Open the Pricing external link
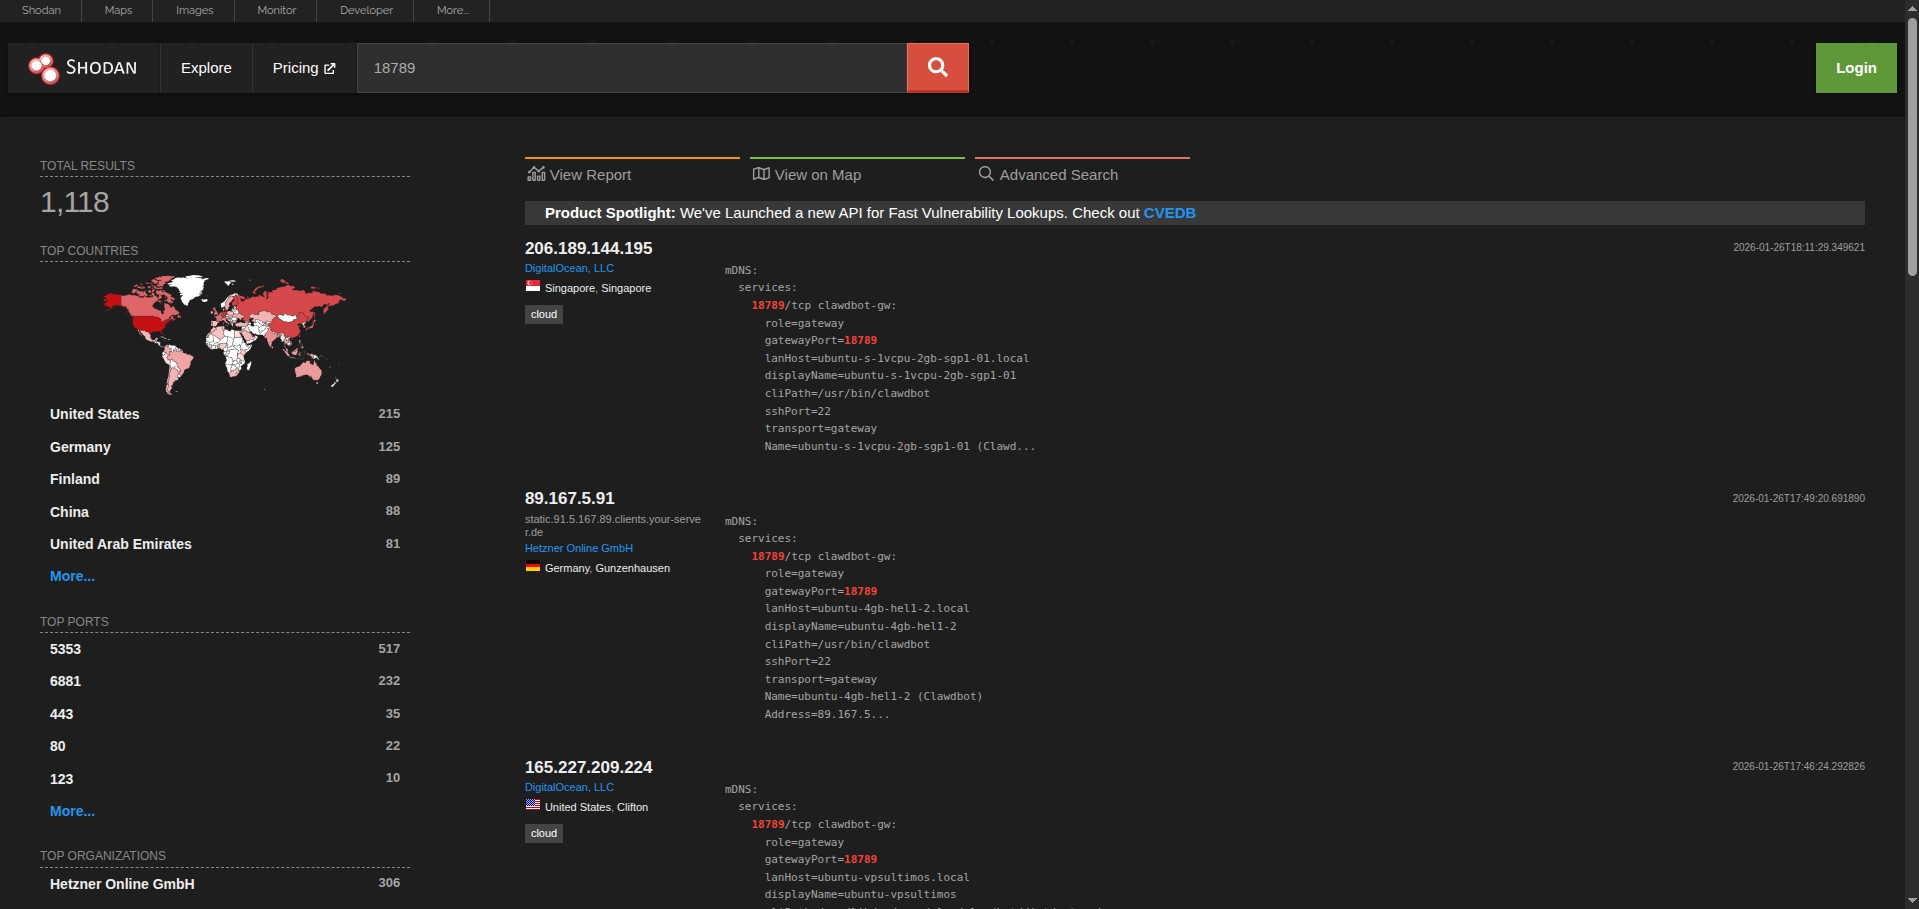1919x909 pixels. click(304, 68)
